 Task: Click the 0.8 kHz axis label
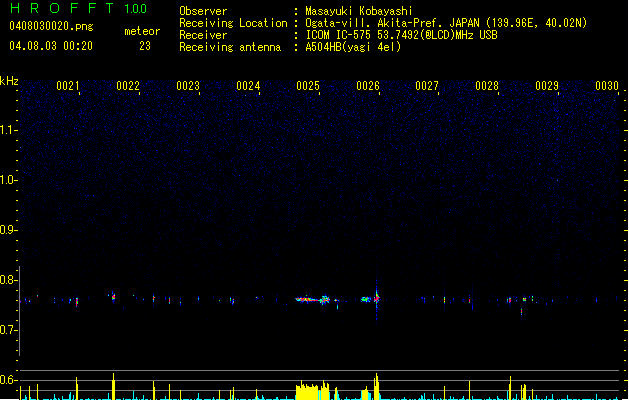pos(8,280)
